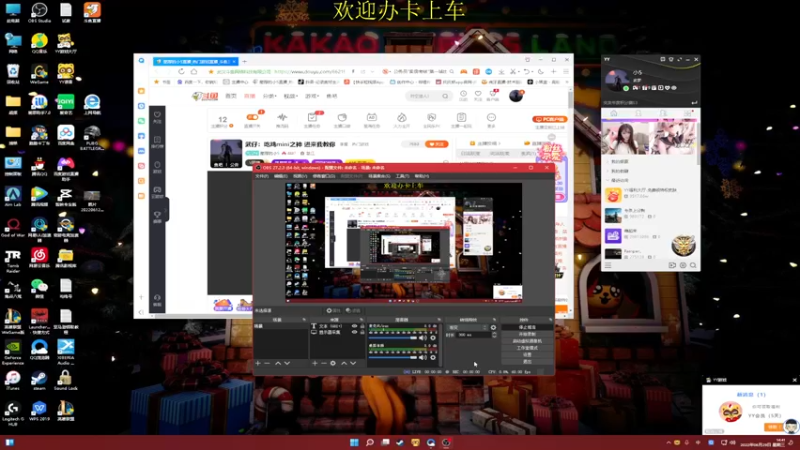Click the waveform icon in Douyu streamer toolbar
The width and height of the screenshot is (800, 450).
tap(282, 117)
